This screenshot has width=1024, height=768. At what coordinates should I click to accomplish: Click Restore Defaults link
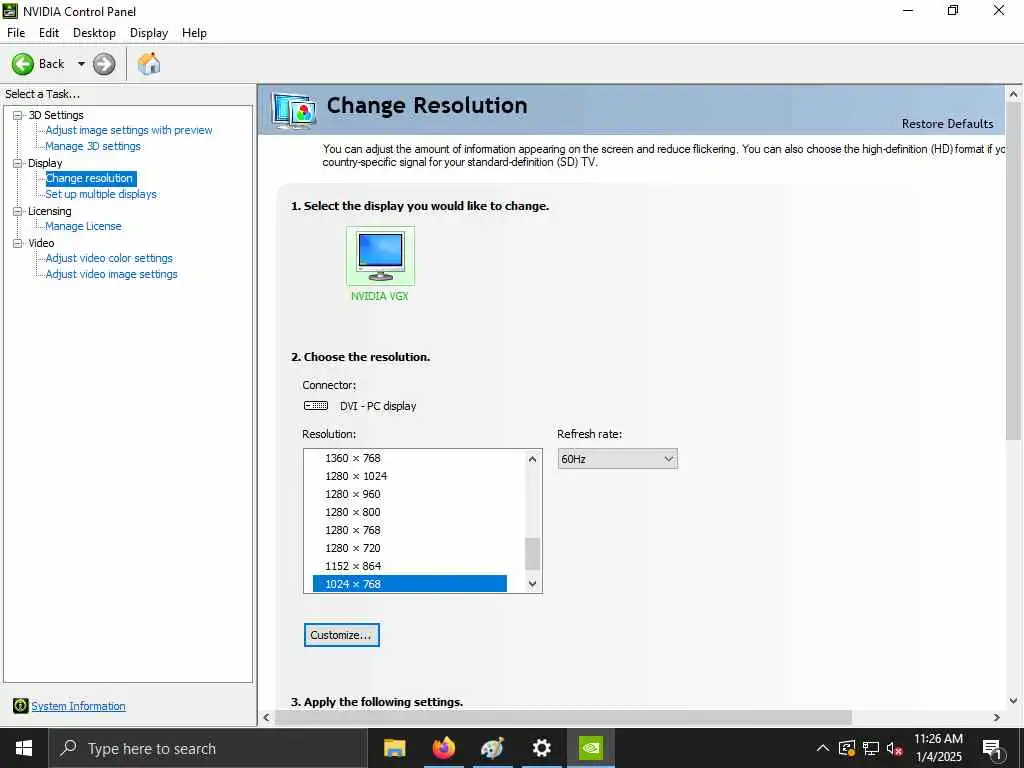948,123
